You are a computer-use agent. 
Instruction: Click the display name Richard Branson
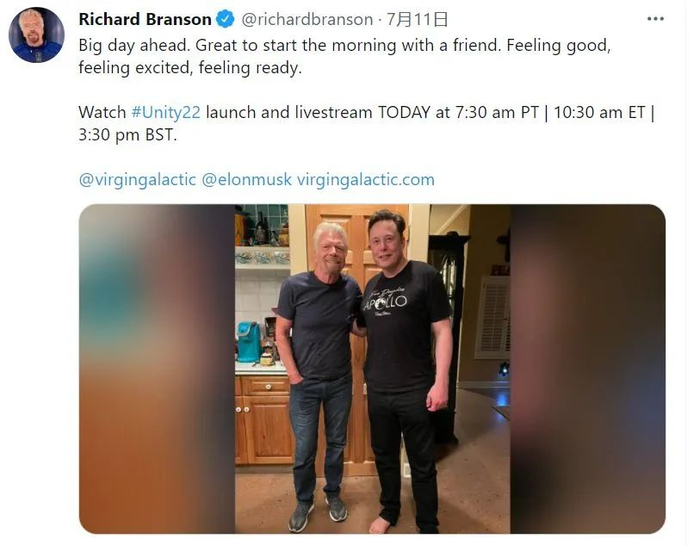(x=145, y=19)
